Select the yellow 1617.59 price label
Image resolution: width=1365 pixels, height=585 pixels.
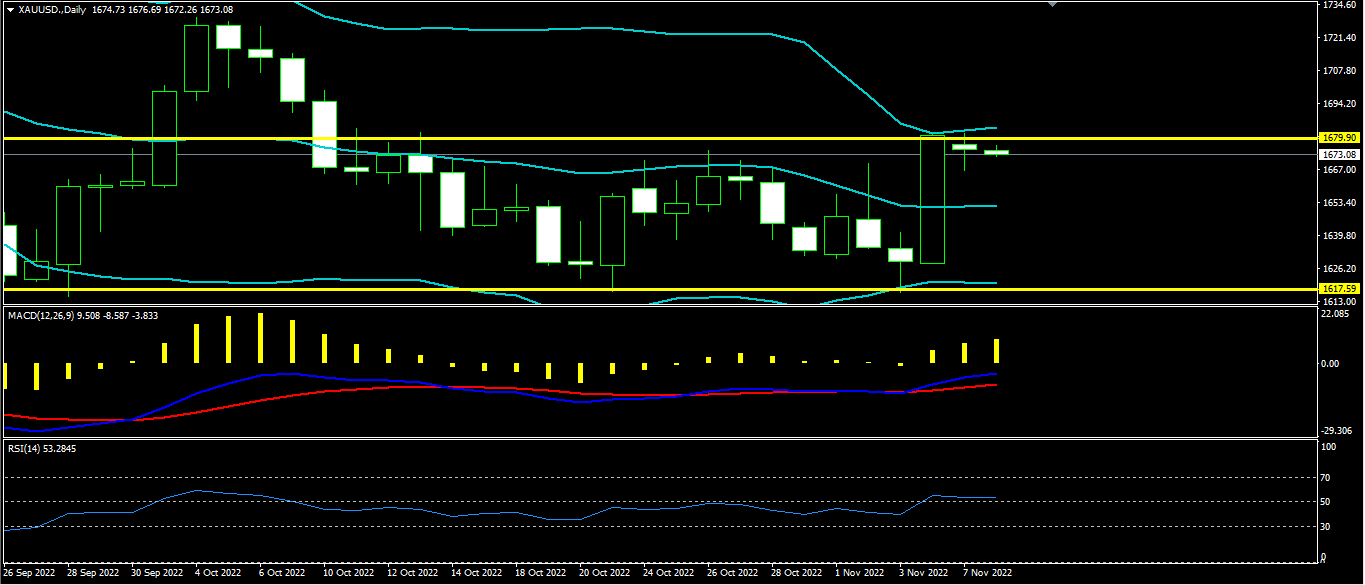point(1337,289)
